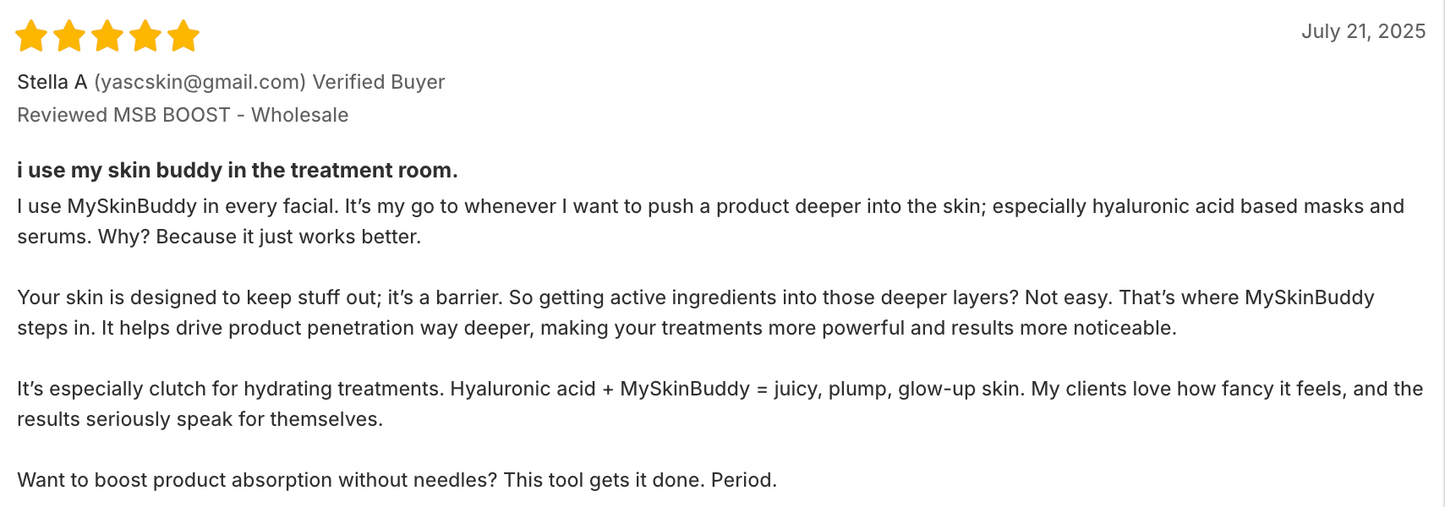The image size is (1445, 507).
Task: Click the second rating star
Action: 70,37
